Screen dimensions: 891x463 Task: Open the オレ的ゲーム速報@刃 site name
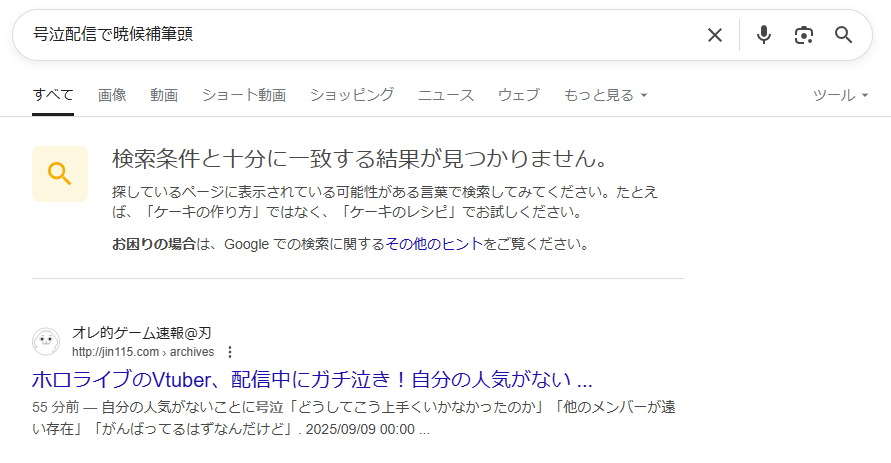click(141, 333)
